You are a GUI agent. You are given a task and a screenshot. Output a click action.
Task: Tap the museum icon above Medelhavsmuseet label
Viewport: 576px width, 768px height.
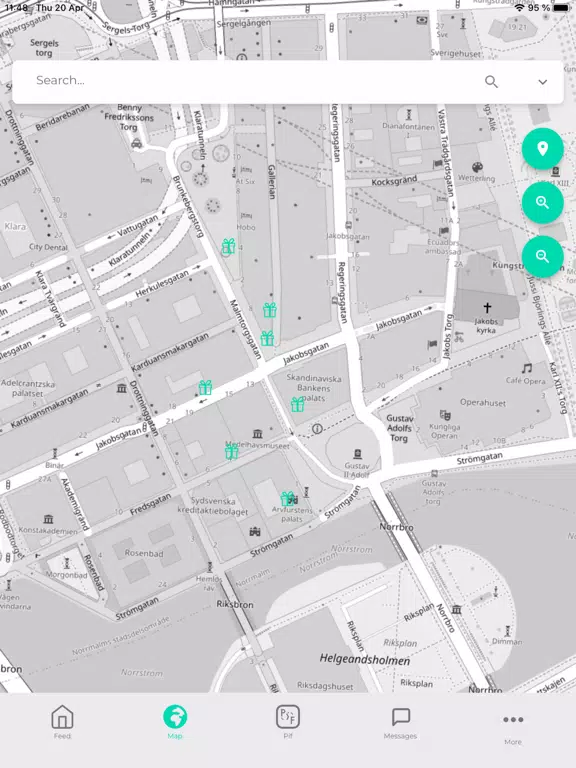(x=258, y=433)
